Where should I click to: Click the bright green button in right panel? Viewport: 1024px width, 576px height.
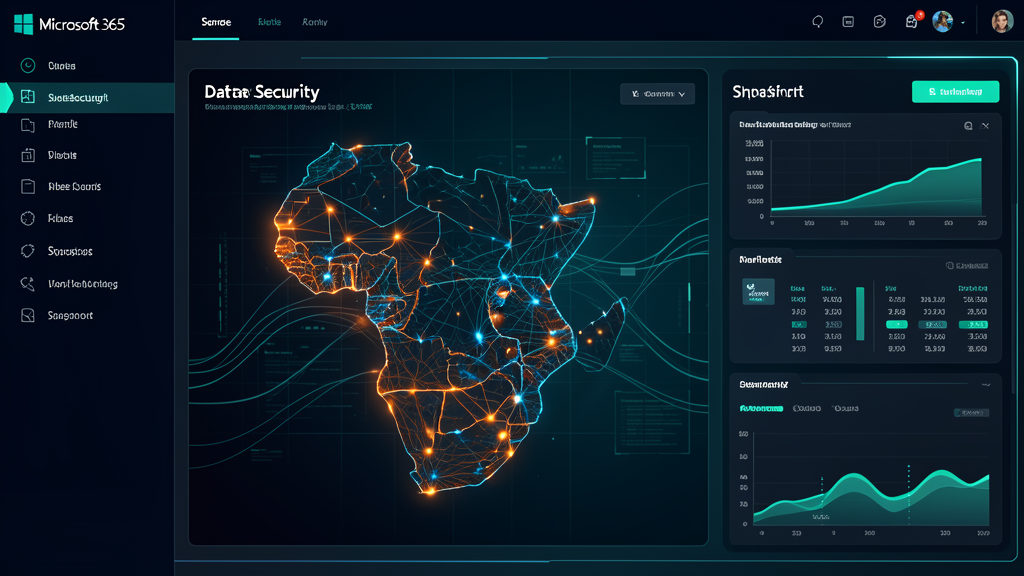coord(955,92)
